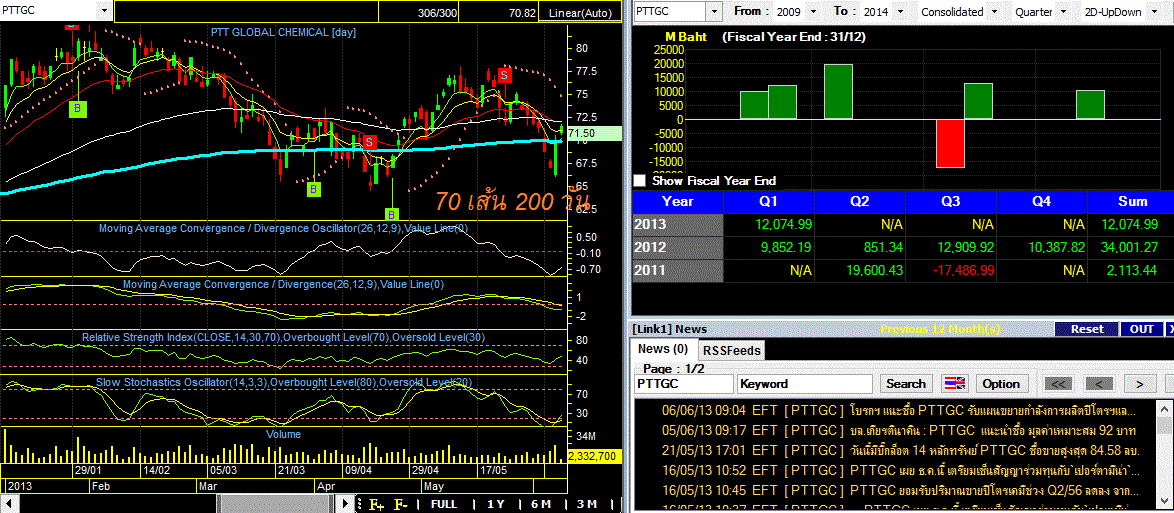Click the Q4 column header
Screen dimensions: 1174x513
tap(1041, 201)
